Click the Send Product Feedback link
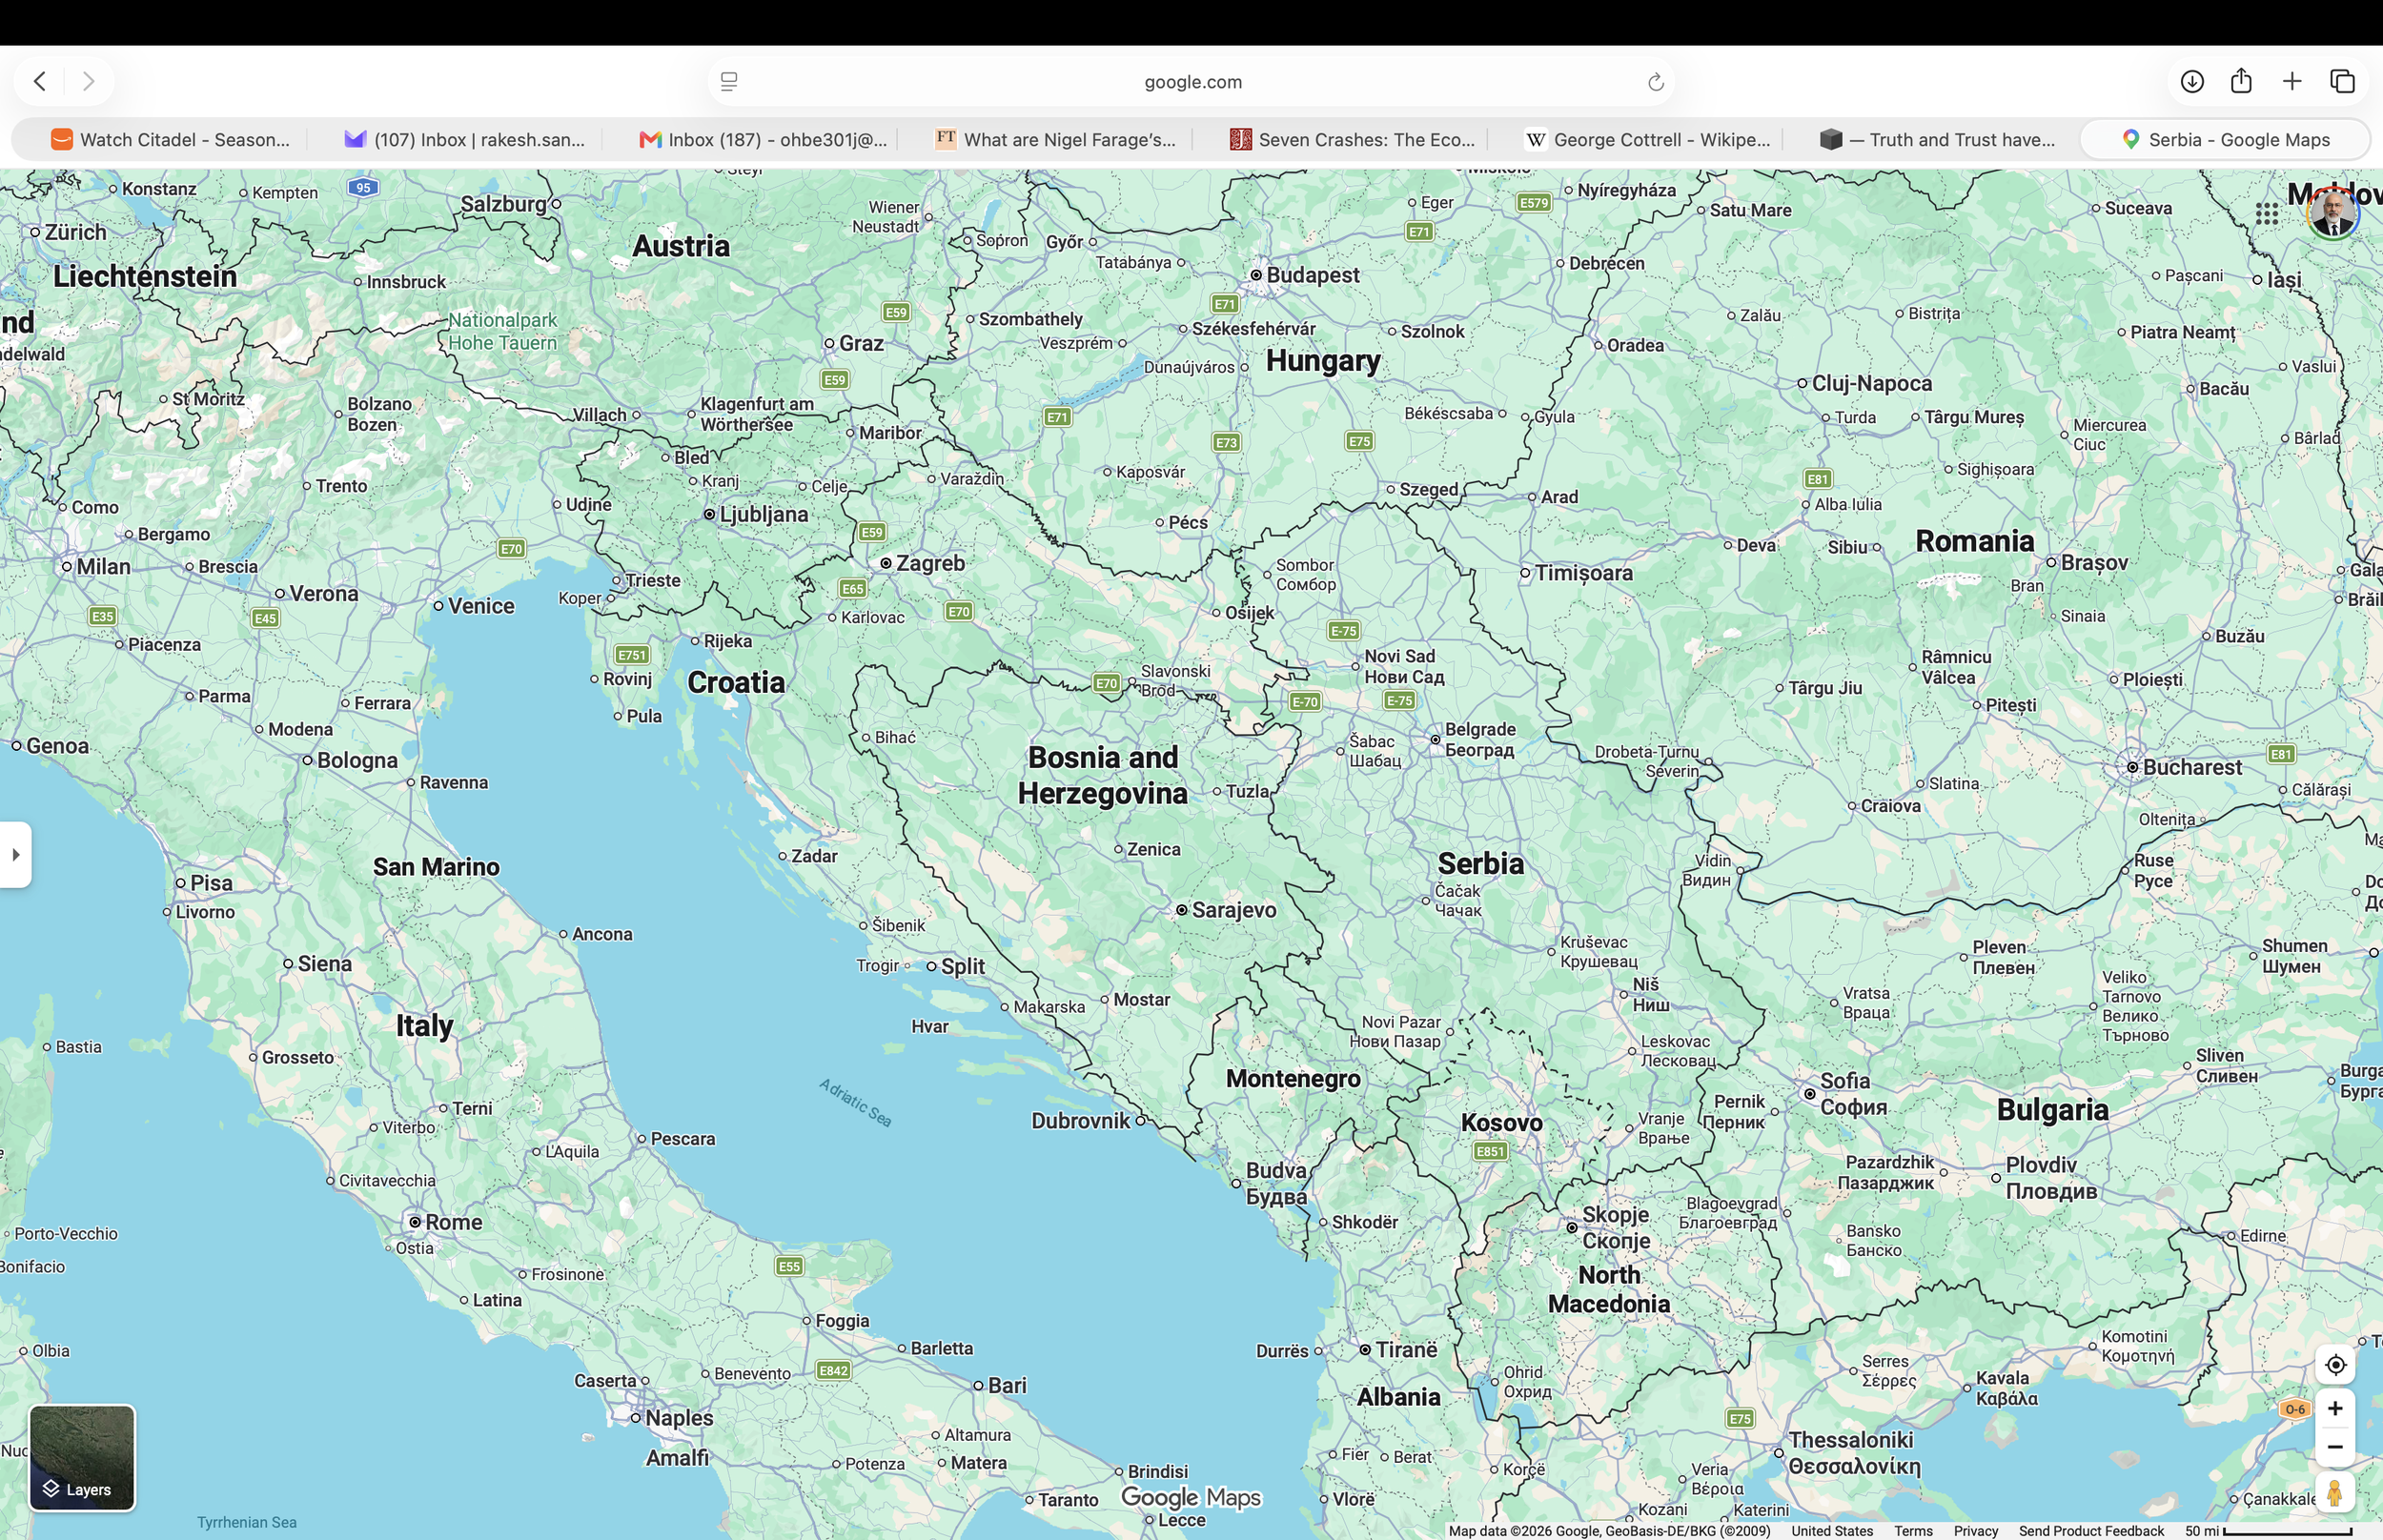This screenshot has height=1540, width=2383. (2091, 1531)
